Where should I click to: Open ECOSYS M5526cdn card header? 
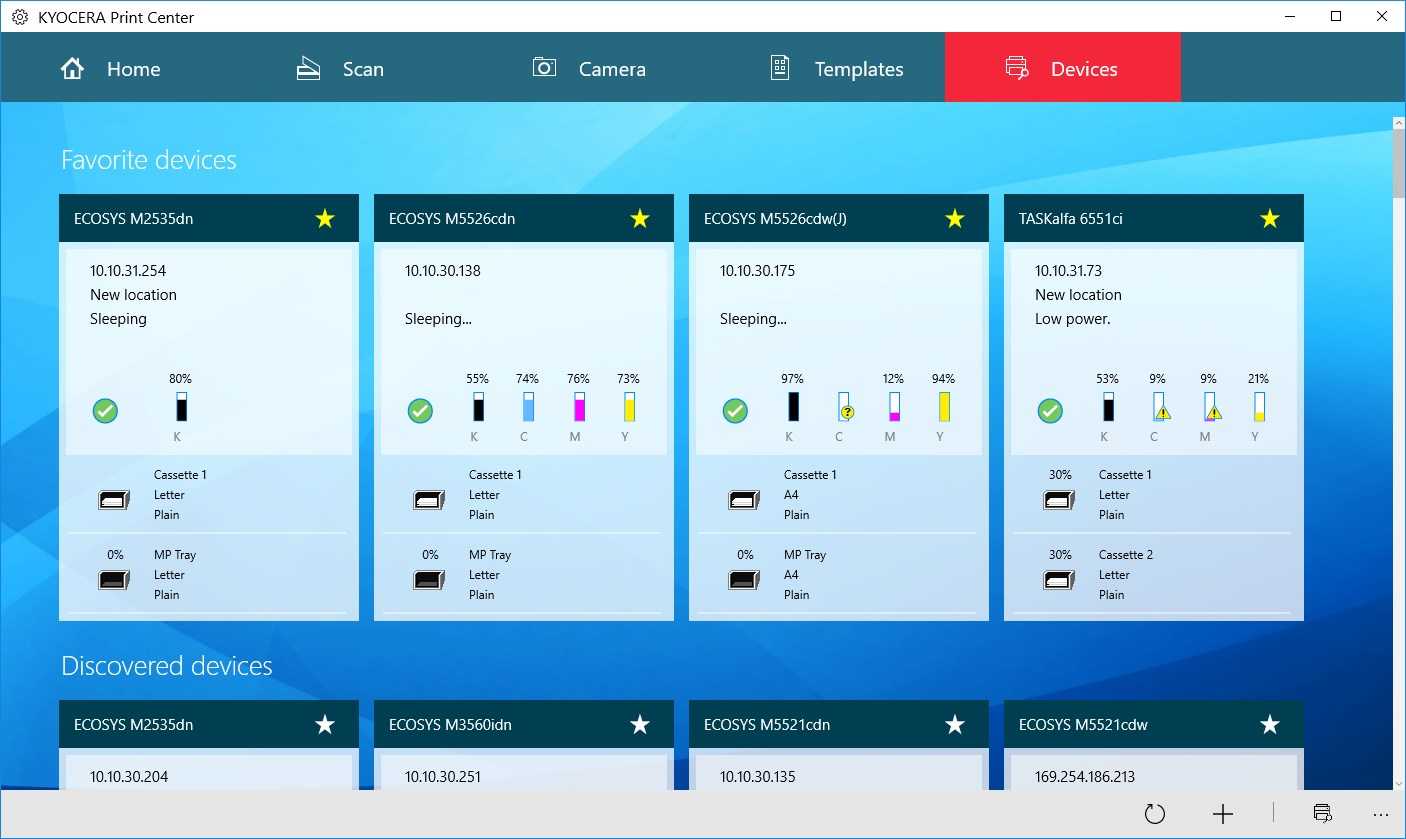(x=524, y=218)
